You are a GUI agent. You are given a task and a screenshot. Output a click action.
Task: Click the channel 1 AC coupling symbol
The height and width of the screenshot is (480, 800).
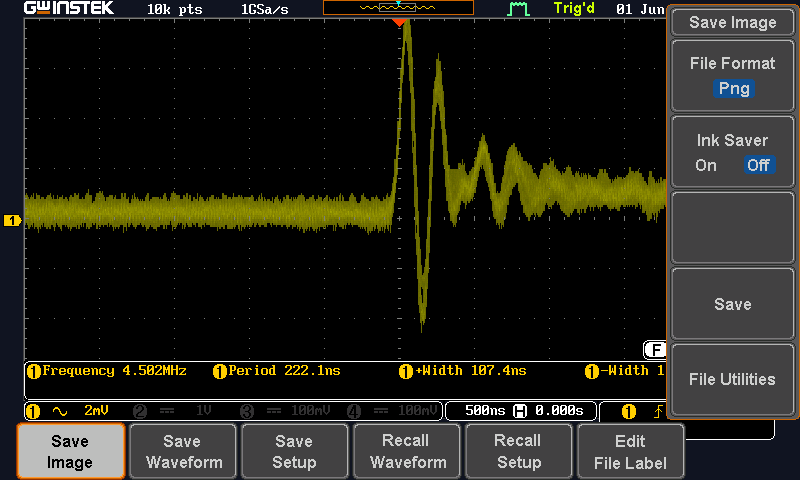point(60,411)
